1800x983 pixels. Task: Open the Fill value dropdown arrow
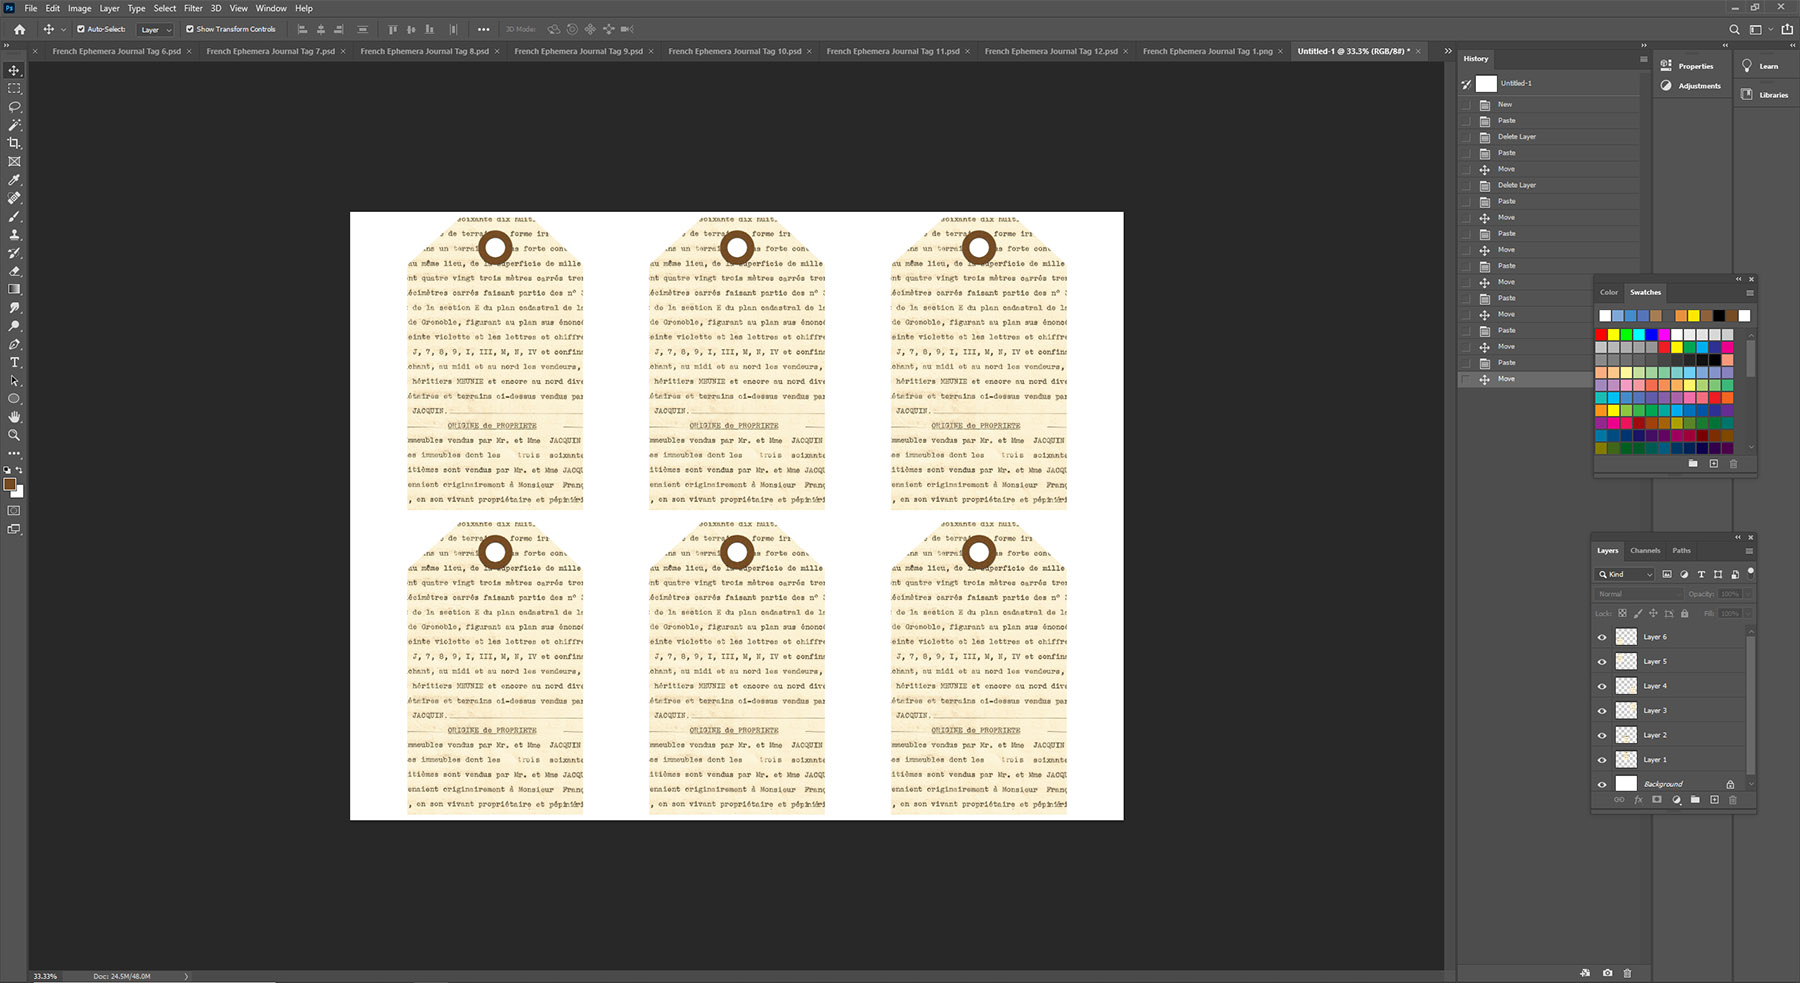pyautogui.click(x=1748, y=613)
